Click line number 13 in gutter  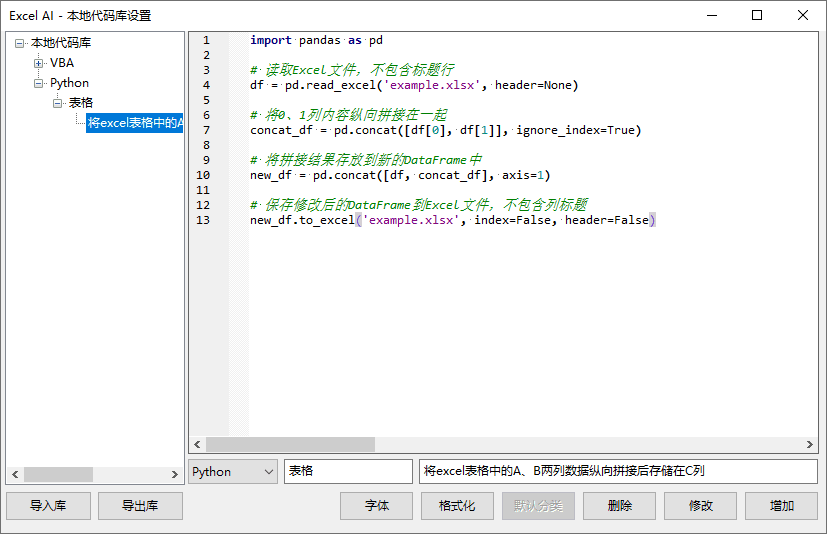203,220
